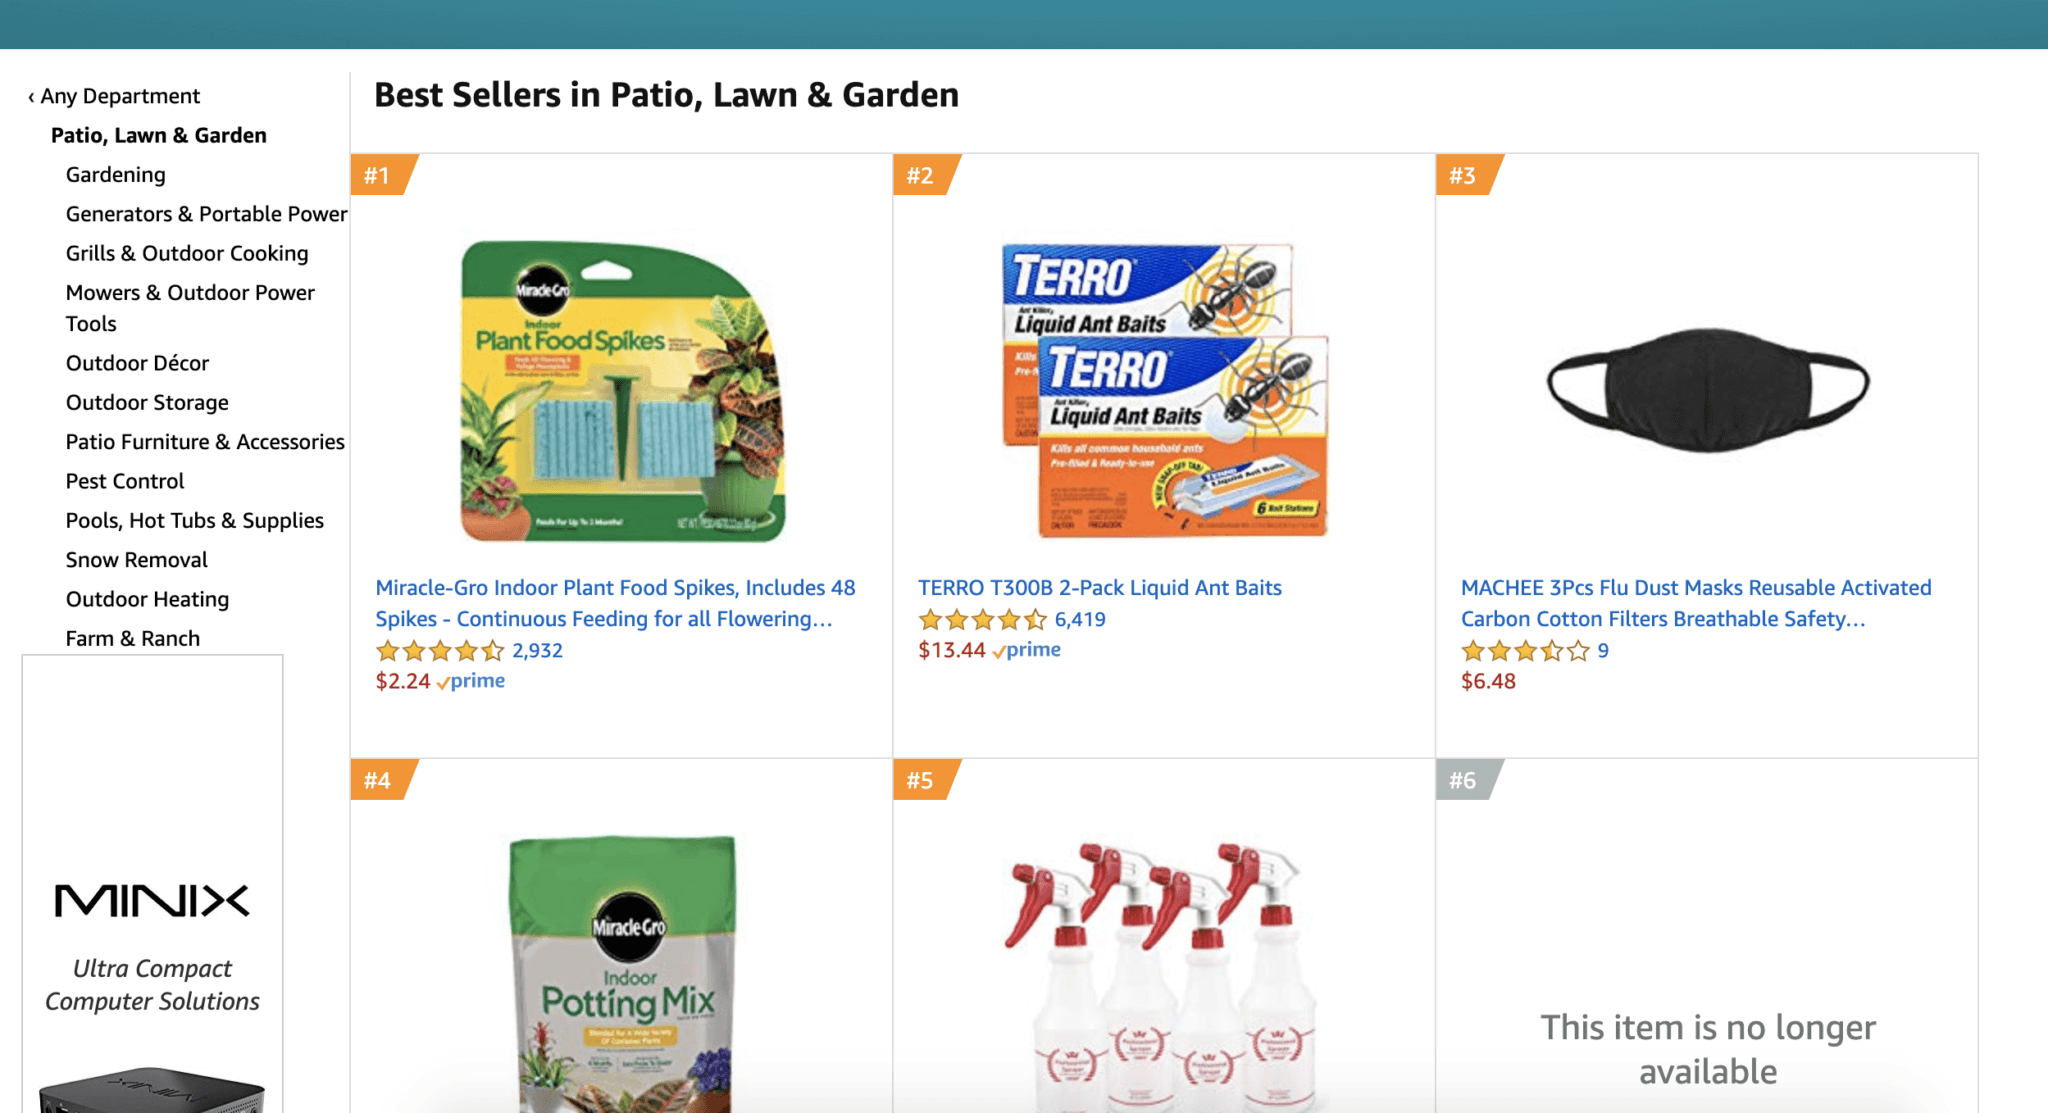Click the #2 rank badge
The width and height of the screenshot is (2048, 1113).
click(921, 176)
